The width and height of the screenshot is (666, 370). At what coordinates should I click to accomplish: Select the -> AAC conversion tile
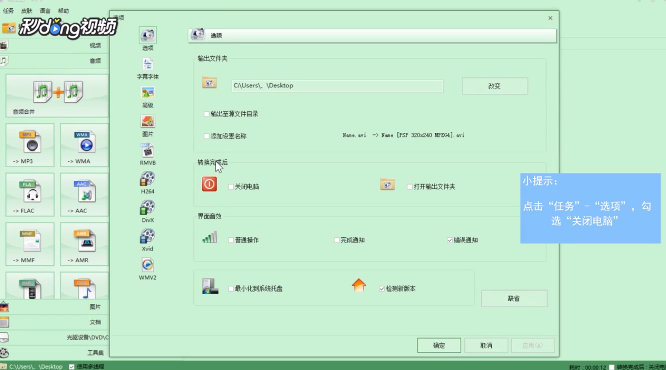tap(84, 195)
